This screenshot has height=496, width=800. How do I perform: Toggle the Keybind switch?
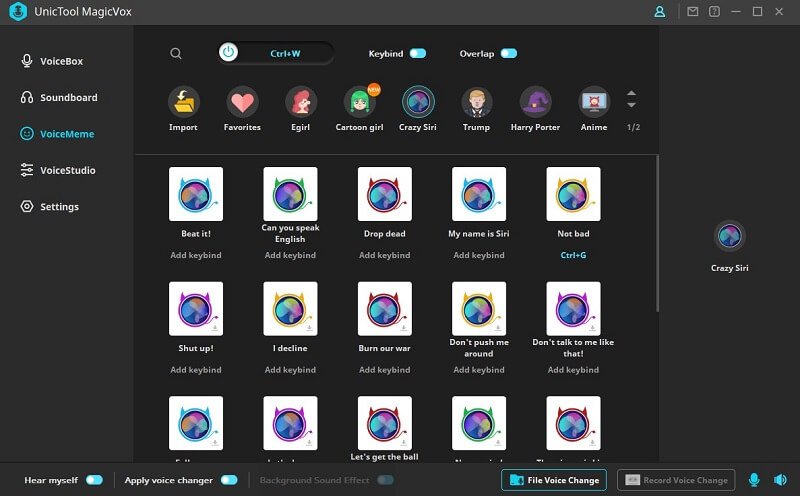(x=418, y=53)
